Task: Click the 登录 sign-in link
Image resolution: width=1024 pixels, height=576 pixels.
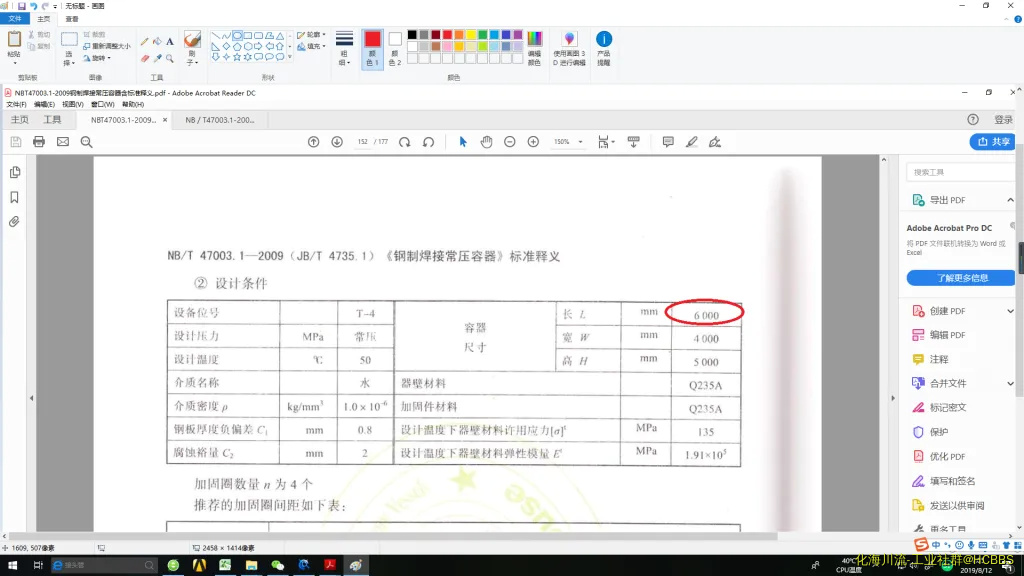Action: (x=1003, y=120)
